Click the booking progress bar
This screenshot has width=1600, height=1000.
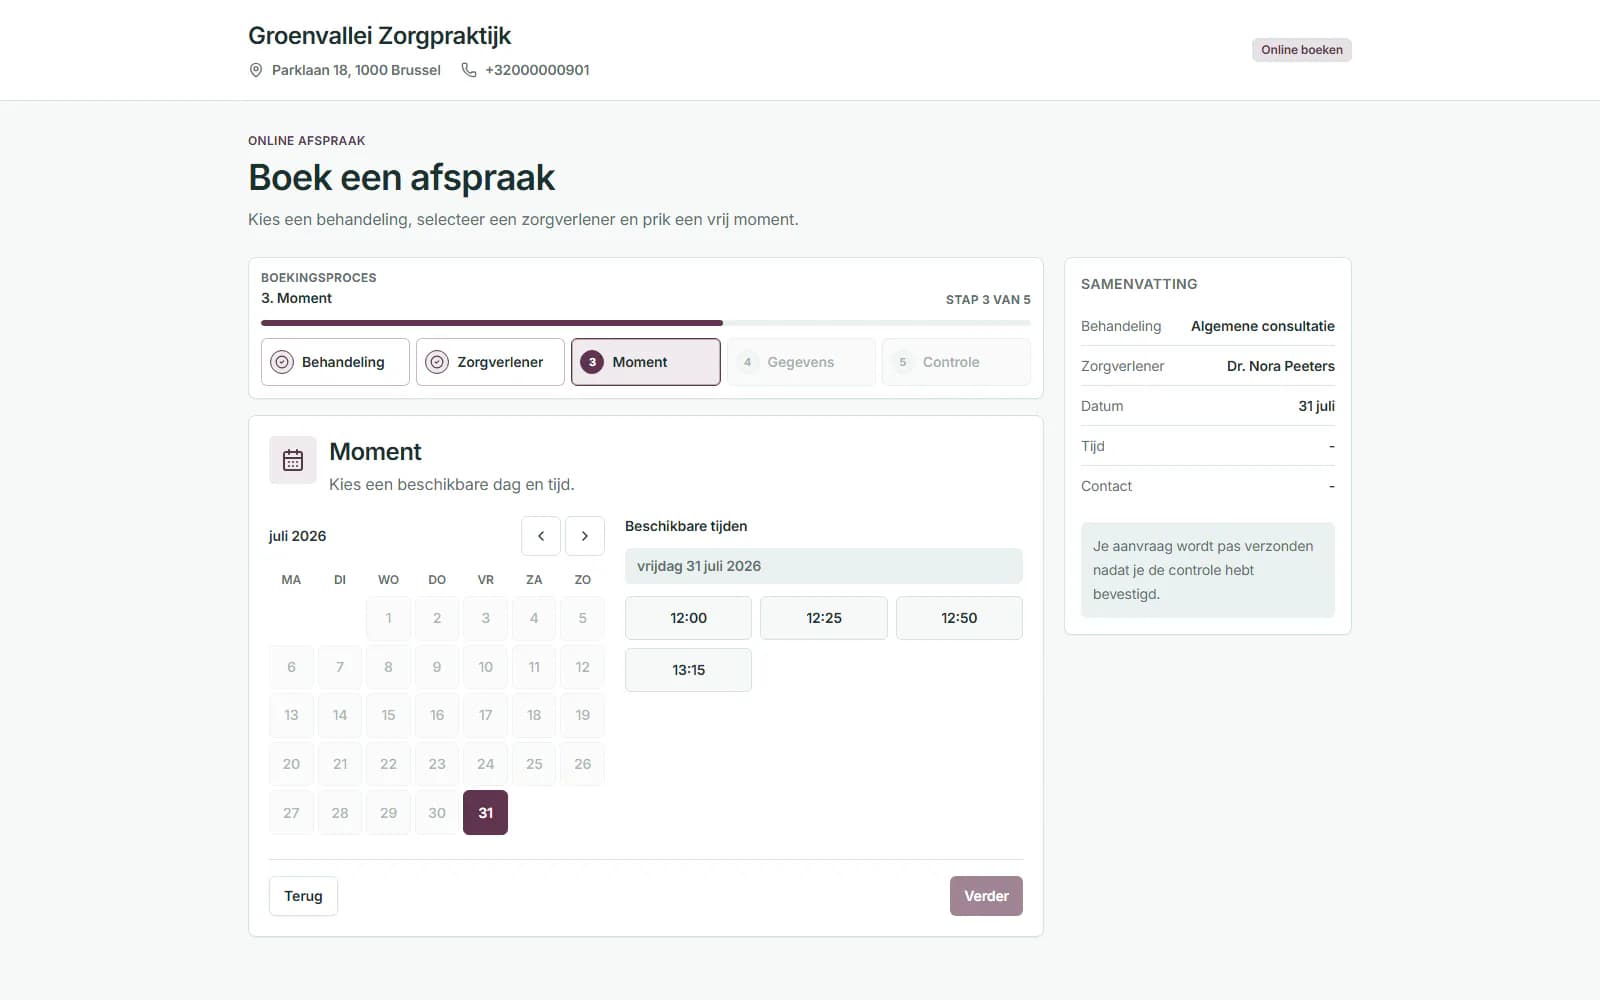pos(646,323)
